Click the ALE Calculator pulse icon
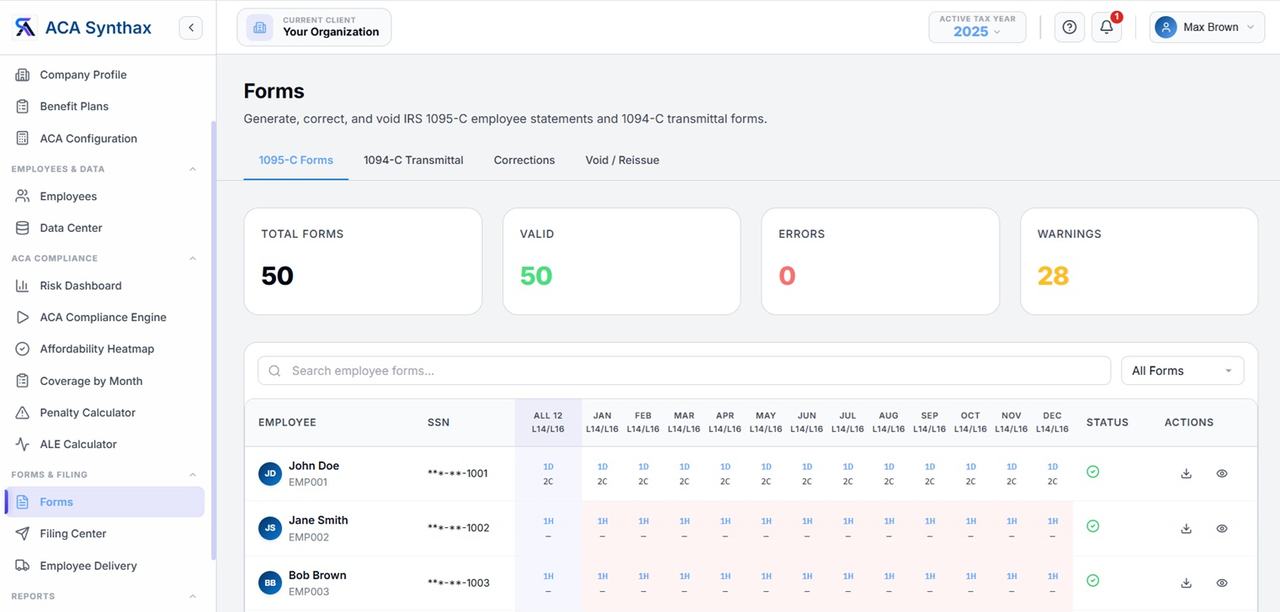Viewport: 1280px width, 612px height. 22,444
